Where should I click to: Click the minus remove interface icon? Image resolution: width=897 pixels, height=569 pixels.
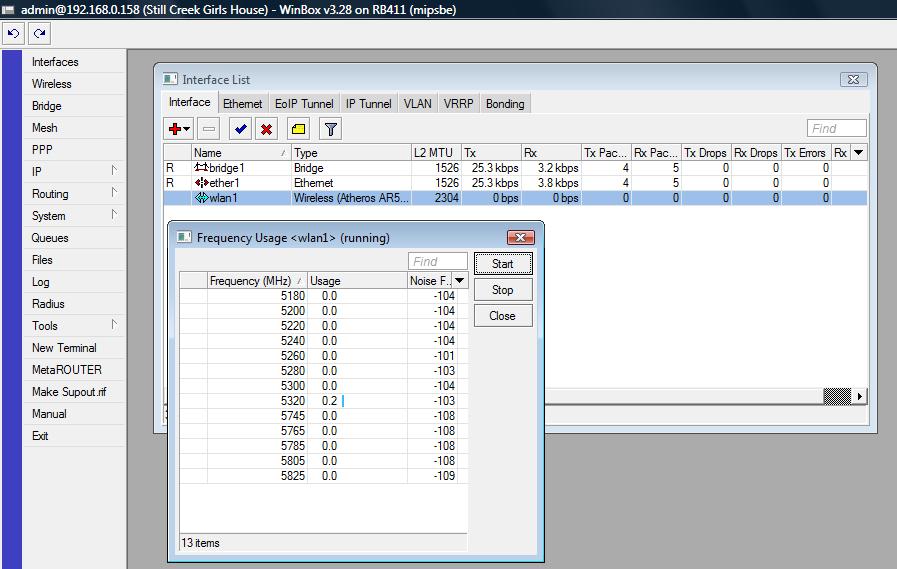[209, 129]
